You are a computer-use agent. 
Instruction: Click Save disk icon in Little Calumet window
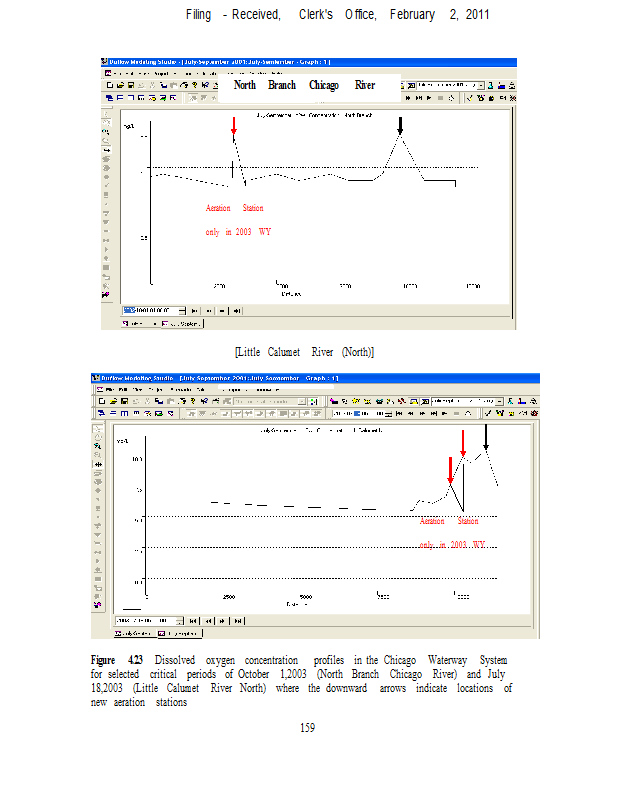(x=125, y=401)
